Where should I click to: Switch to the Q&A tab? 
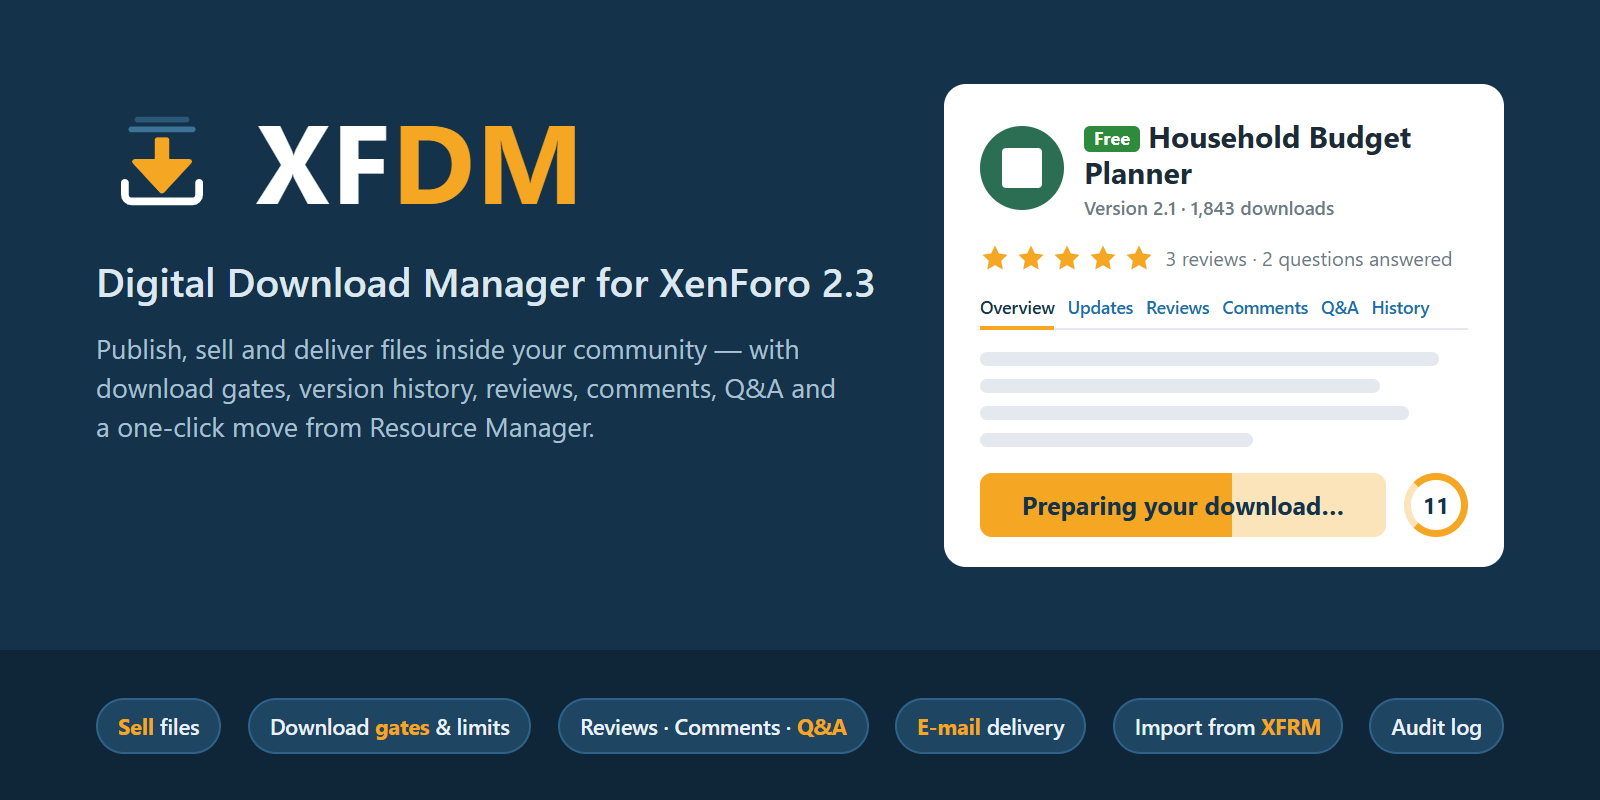point(1339,308)
